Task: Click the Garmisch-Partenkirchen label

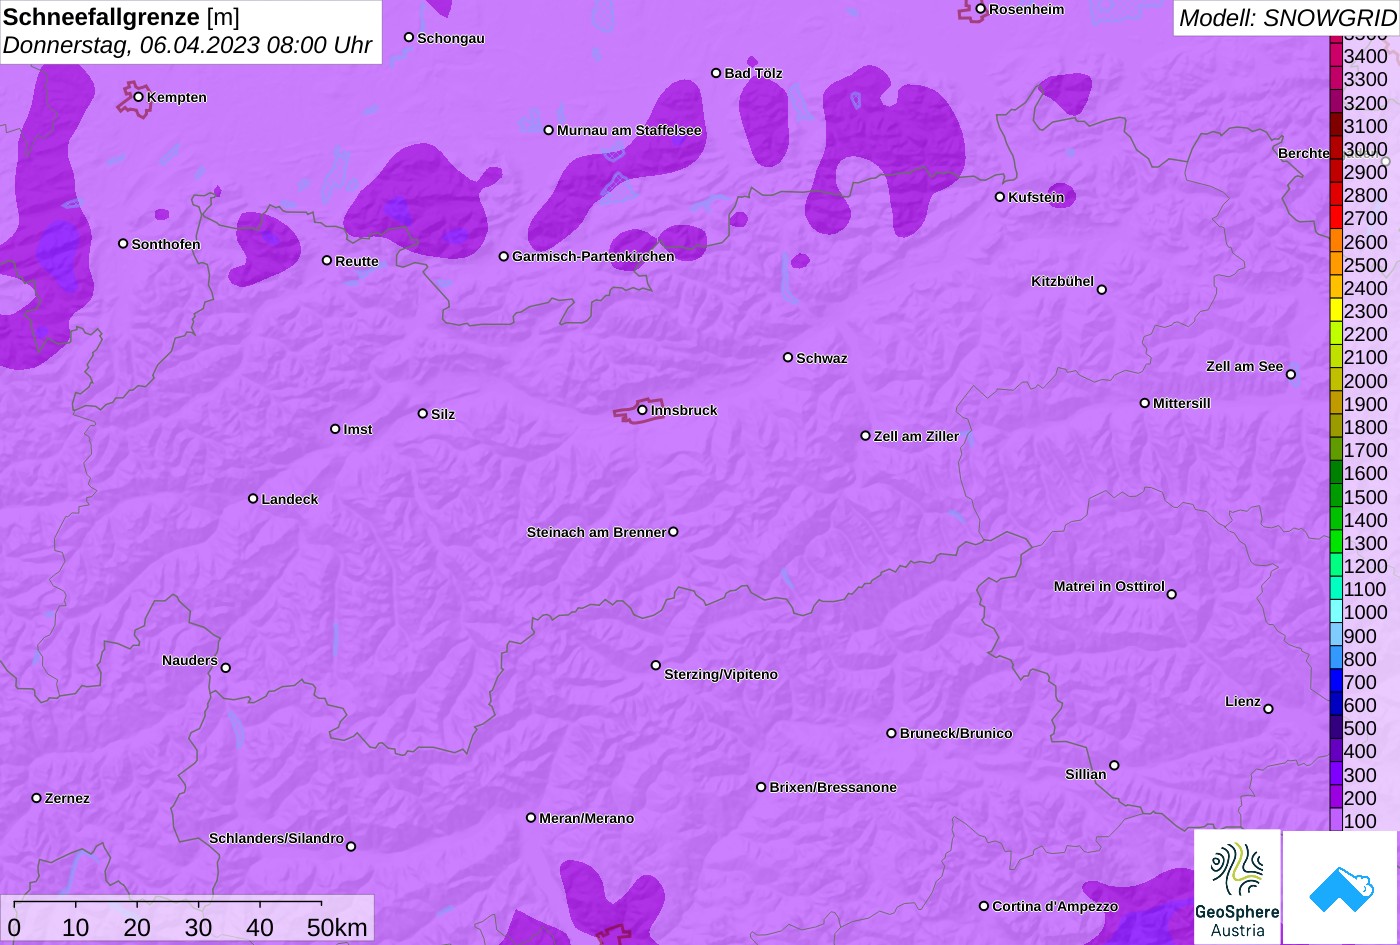Action: click(x=593, y=256)
